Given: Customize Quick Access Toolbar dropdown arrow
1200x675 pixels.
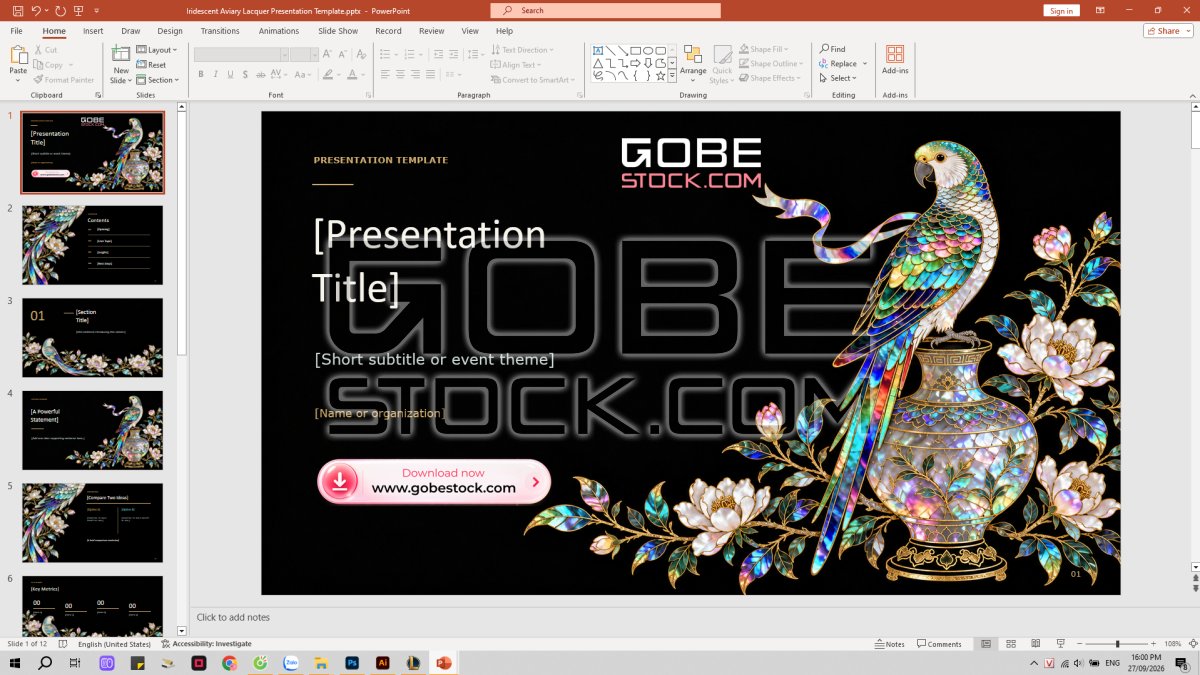Looking at the screenshot, I should pyautogui.click(x=96, y=10).
